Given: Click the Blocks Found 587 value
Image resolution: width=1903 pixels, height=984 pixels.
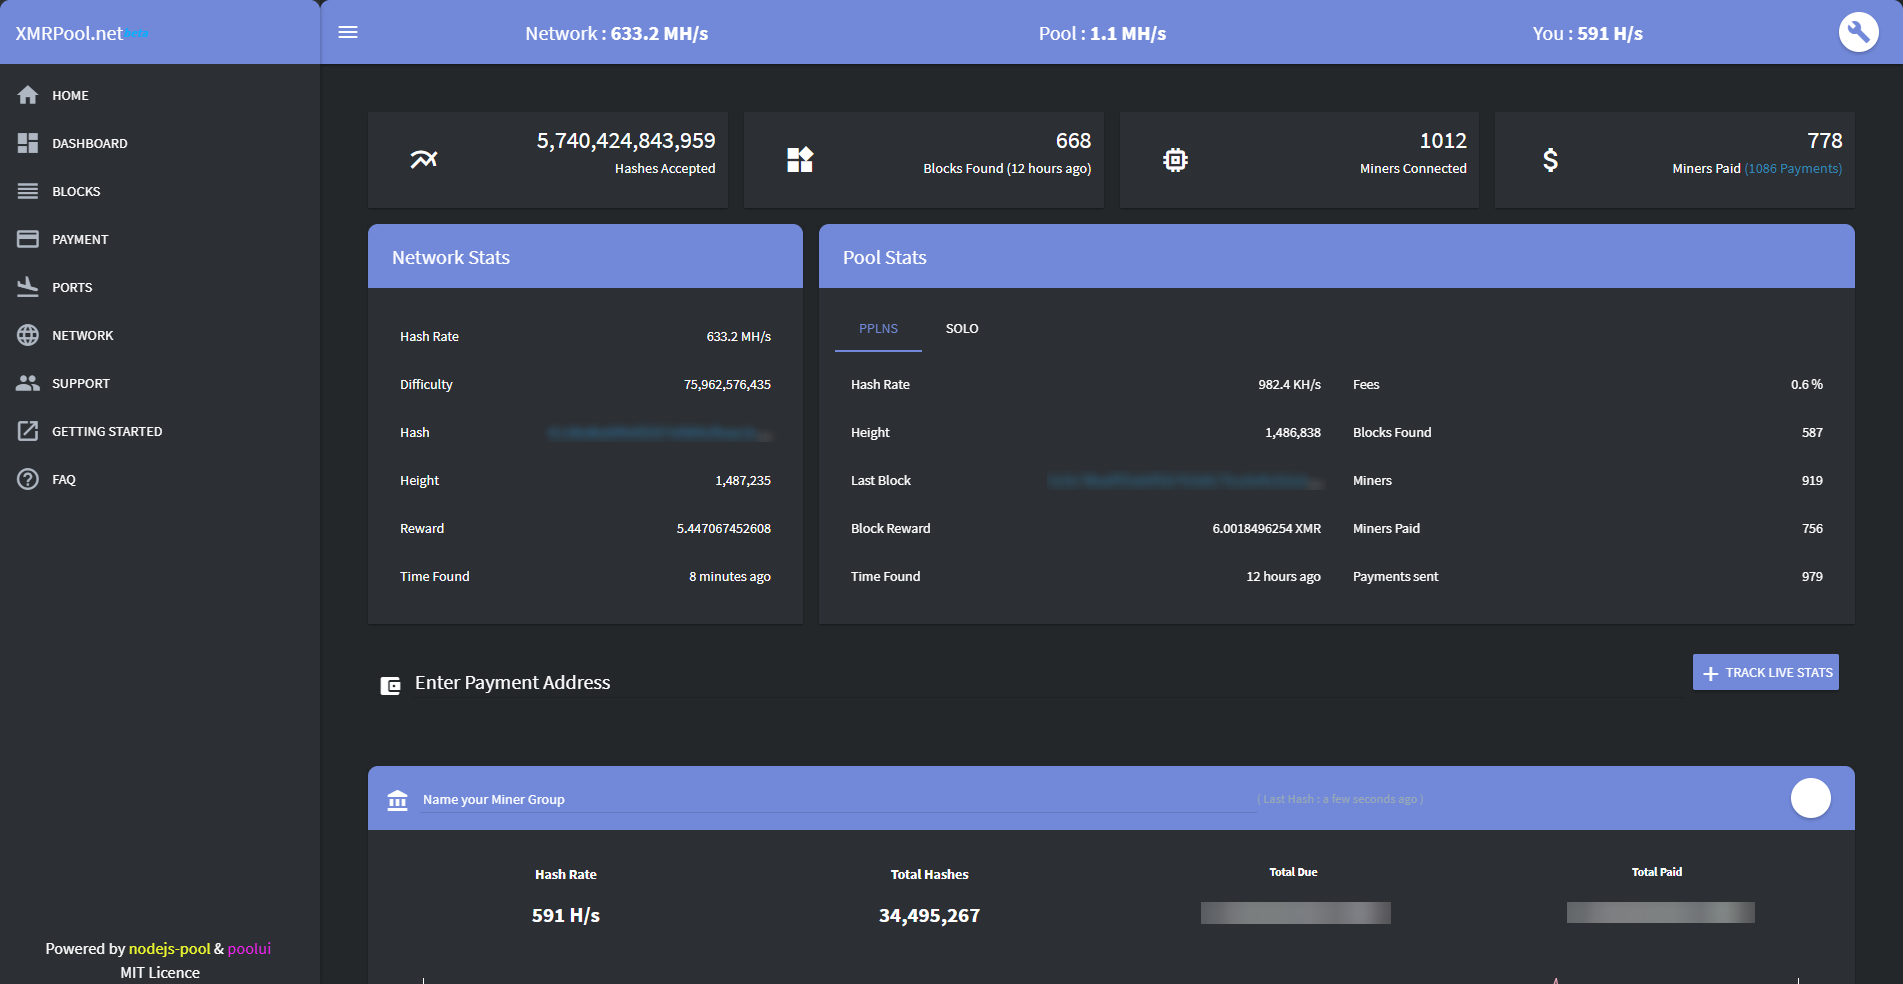Looking at the screenshot, I should pos(1812,433).
